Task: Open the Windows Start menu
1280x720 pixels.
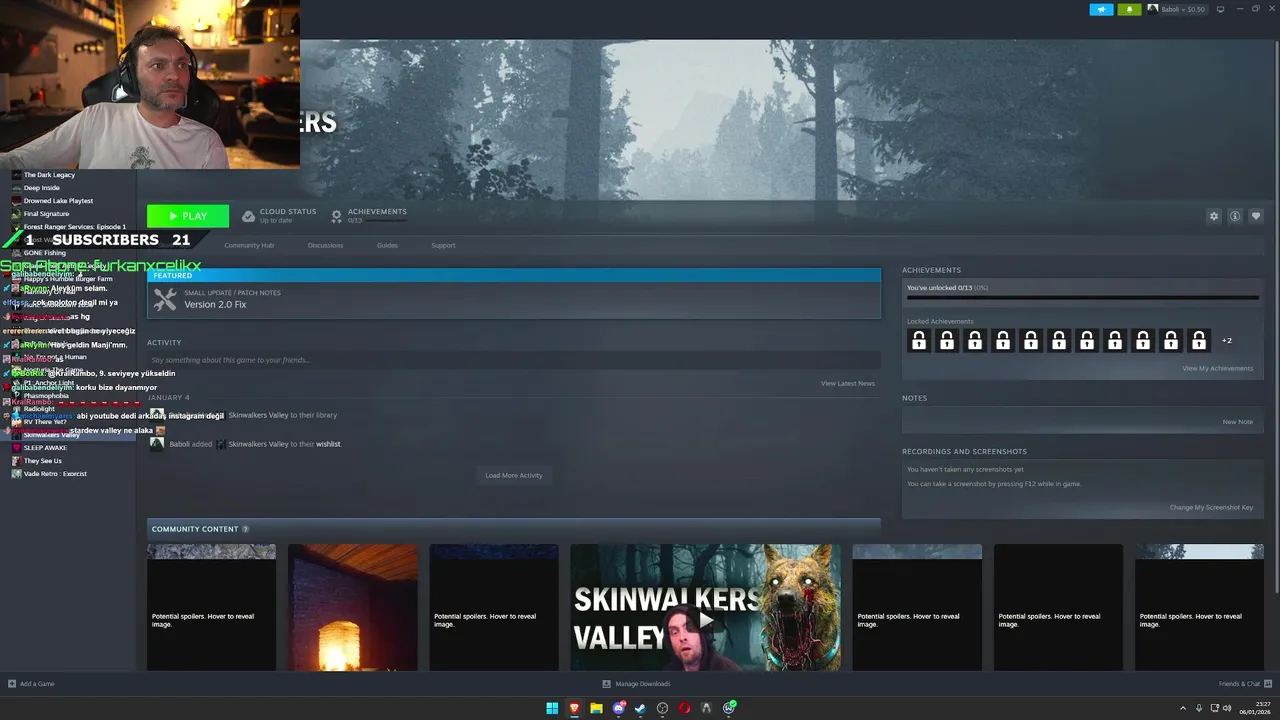Action: coord(552,708)
